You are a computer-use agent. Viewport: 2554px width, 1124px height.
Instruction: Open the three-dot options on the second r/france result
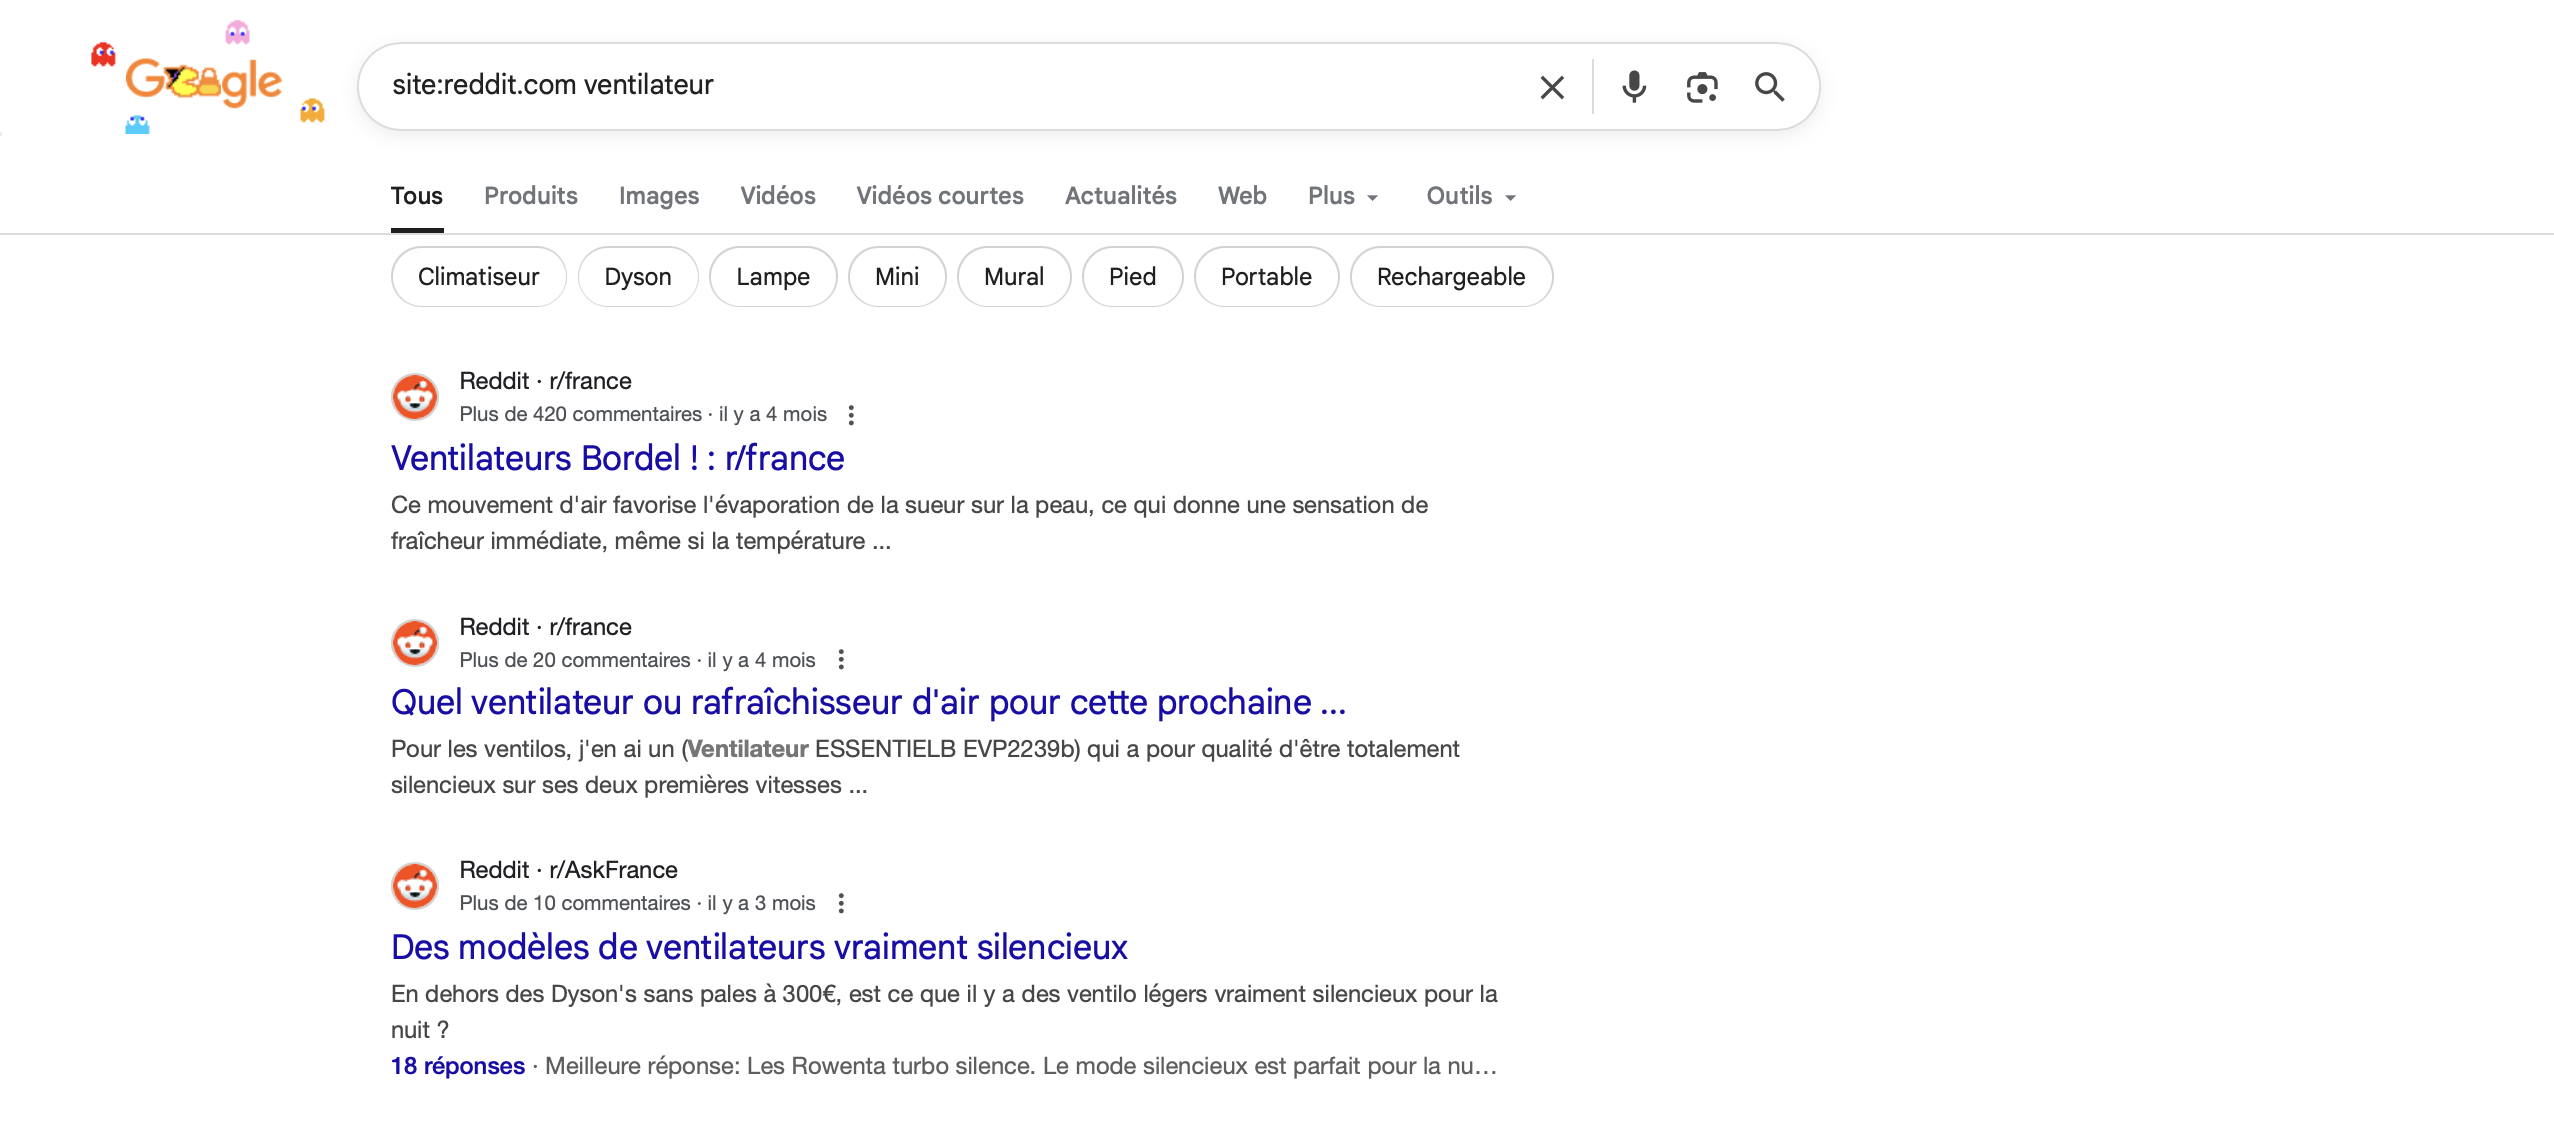coord(842,659)
